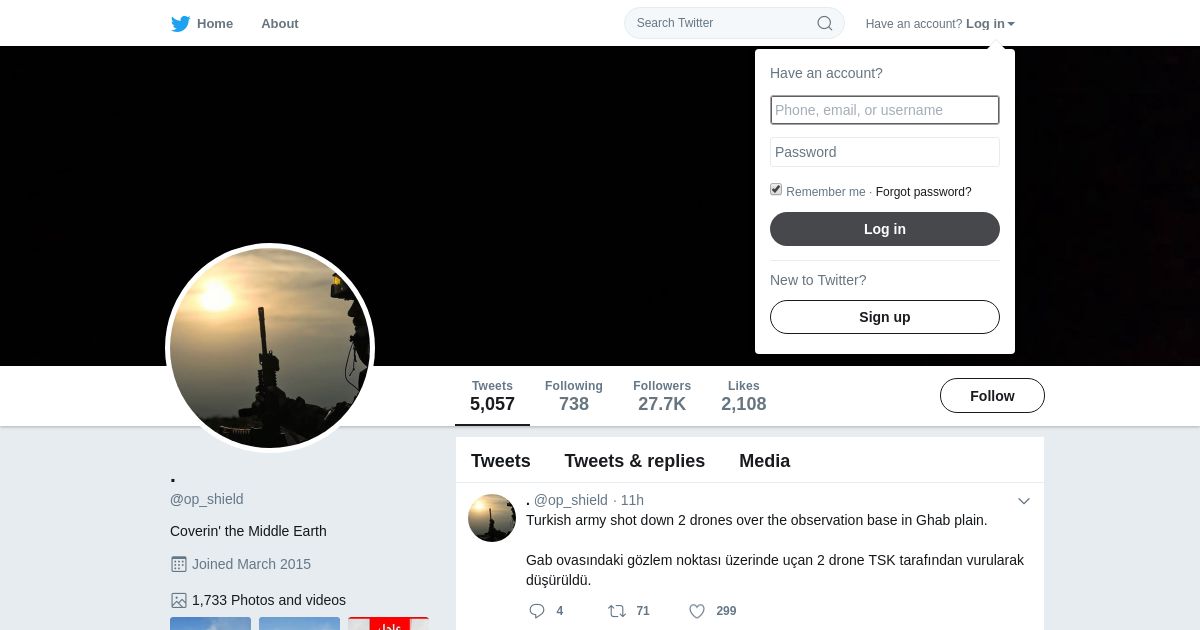Follow the op_shield account

[x=992, y=396]
